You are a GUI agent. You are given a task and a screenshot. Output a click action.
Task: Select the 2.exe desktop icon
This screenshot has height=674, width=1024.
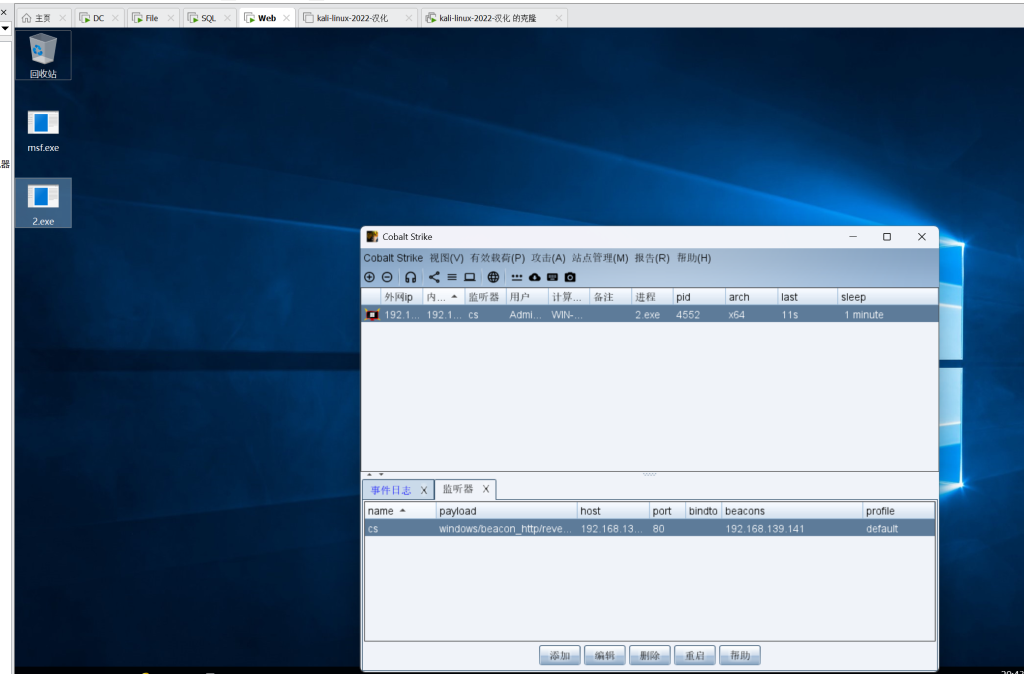[43, 203]
